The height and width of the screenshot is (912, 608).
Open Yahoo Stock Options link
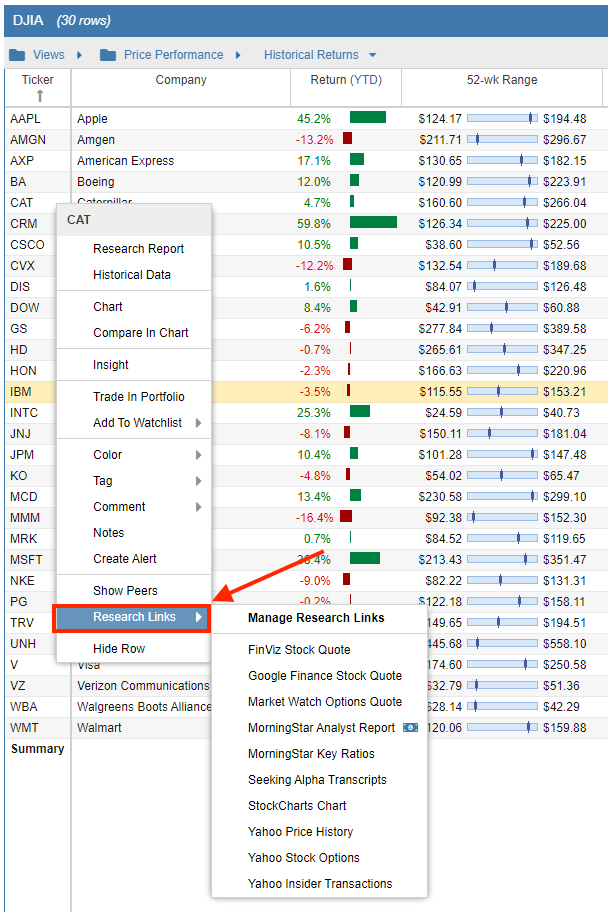(x=304, y=858)
